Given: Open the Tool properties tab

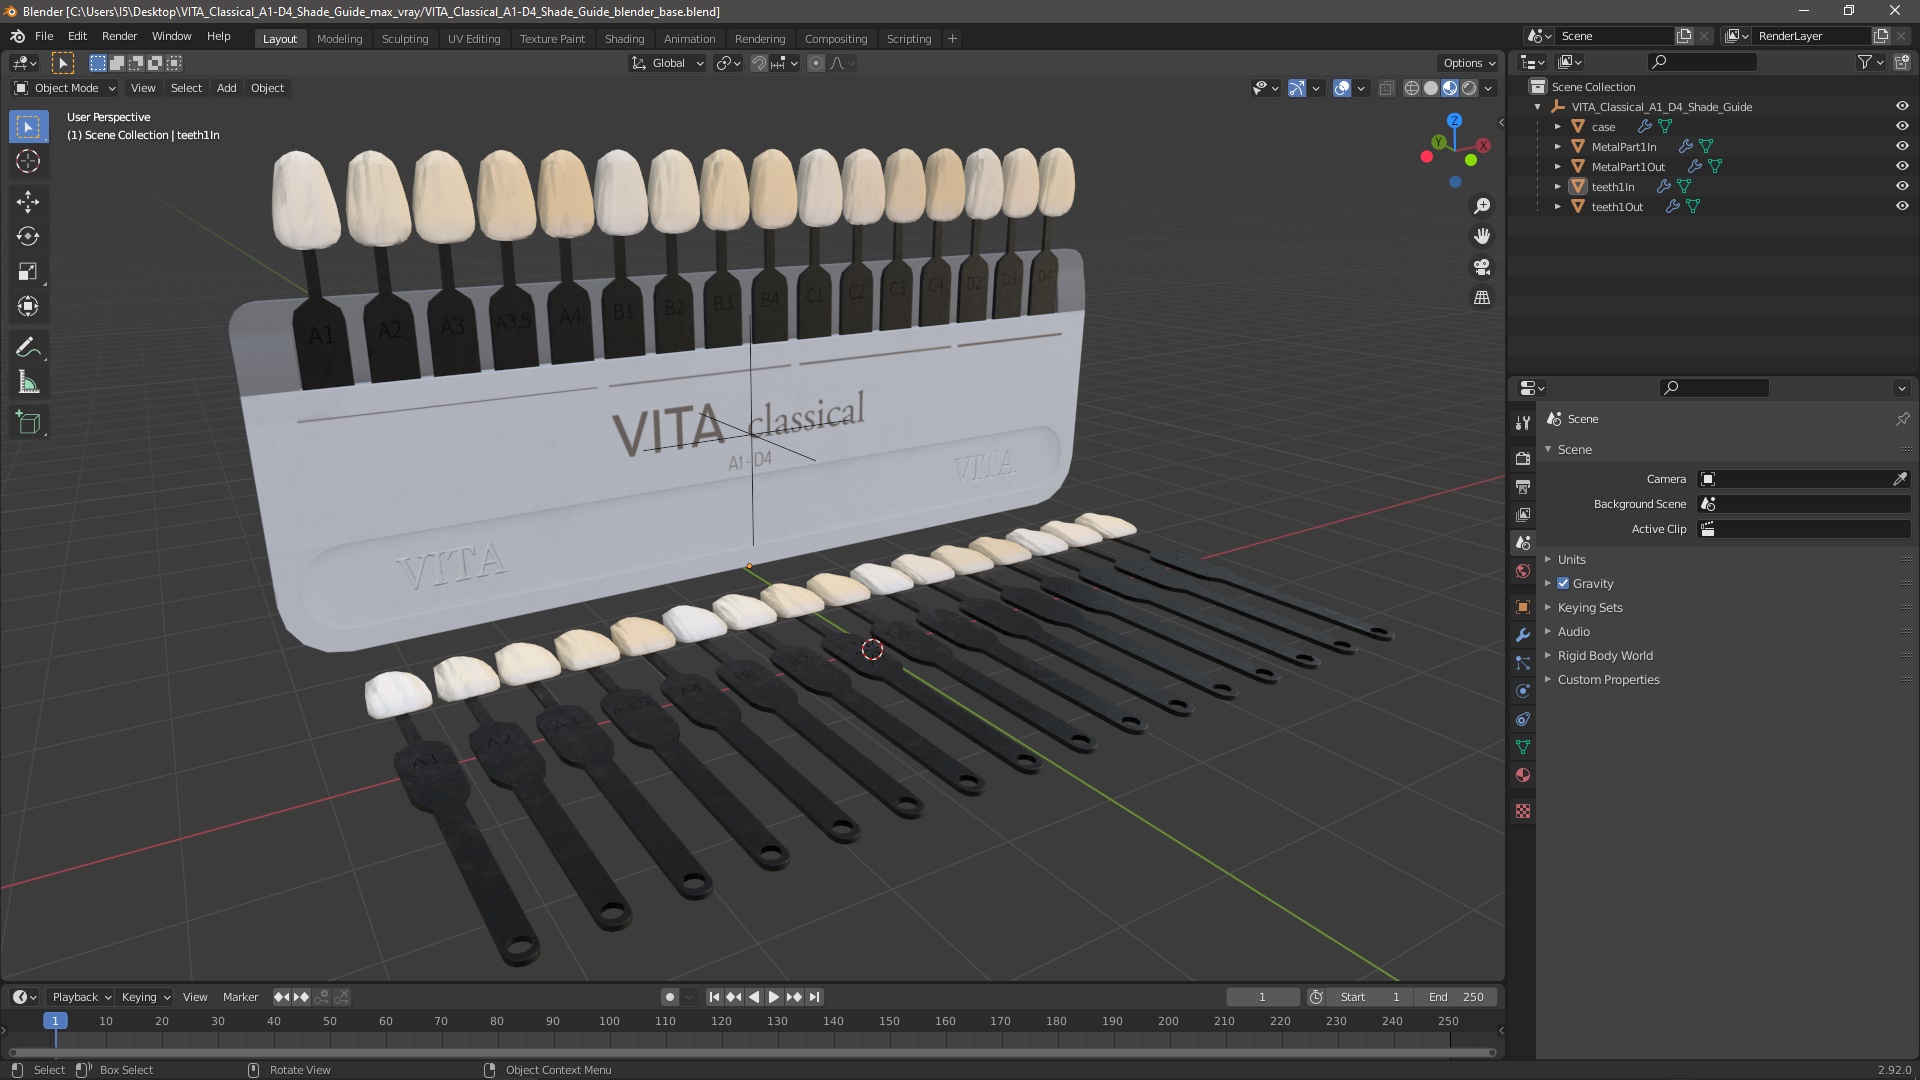Looking at the screenshot, I should 1523,423.
